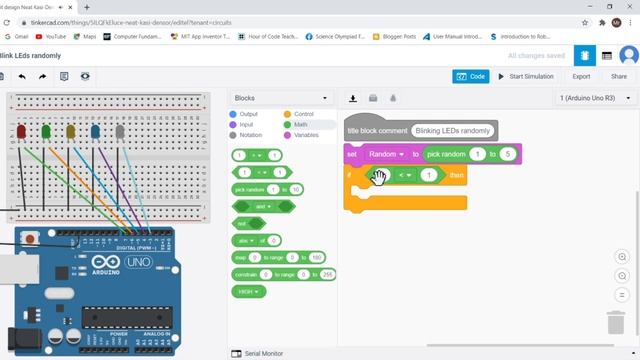
Task: Open the browser extensions puzzle icon
Action: click(602, 23)
